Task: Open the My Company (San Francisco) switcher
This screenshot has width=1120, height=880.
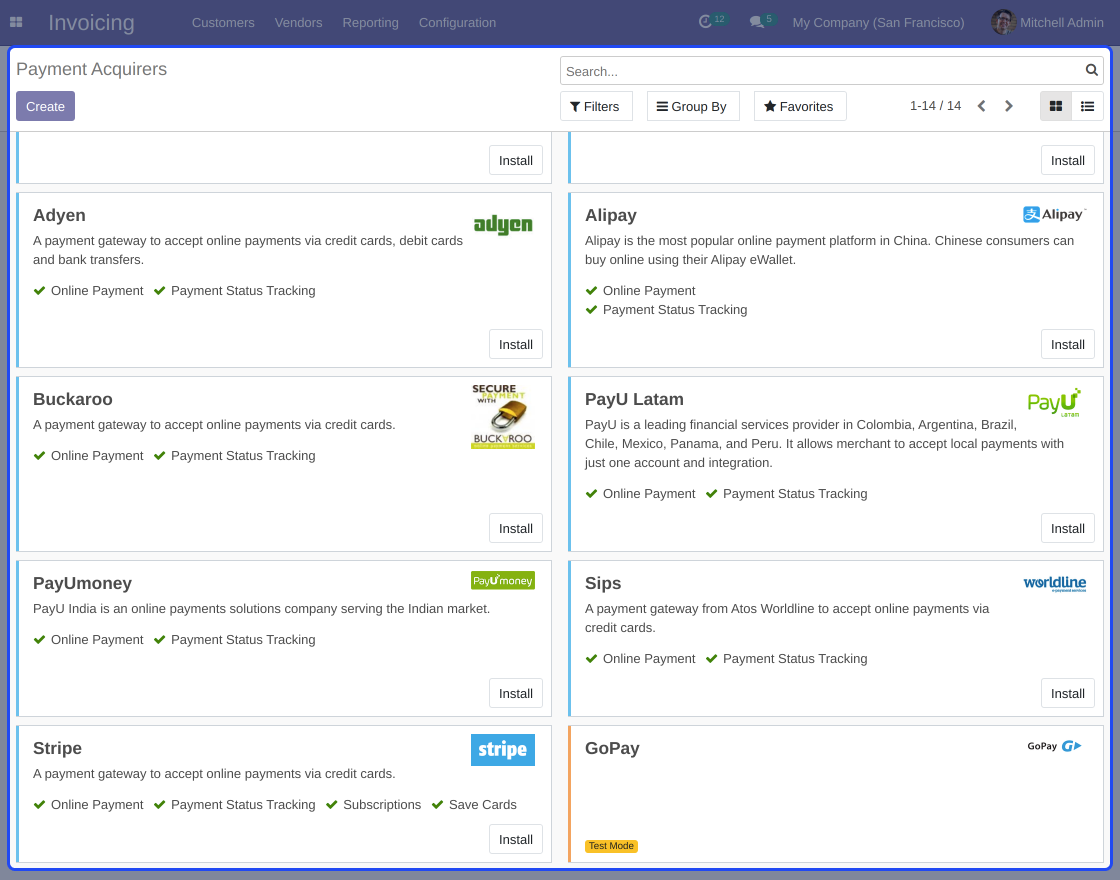Action: pyautogui.click(x=878, y=22)
